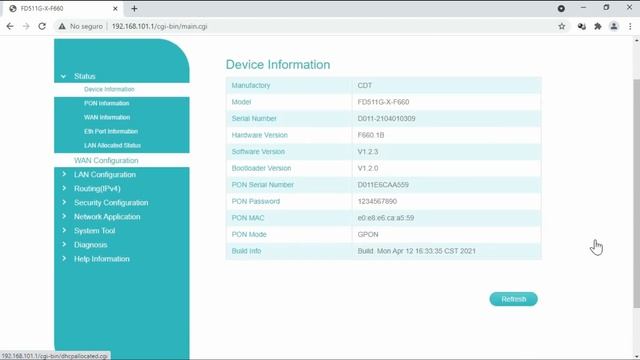The width and height of the screenshot is (640, 360).
Task: Select the Bootloader Version value V1.2.0
Action: pos(368,168)
